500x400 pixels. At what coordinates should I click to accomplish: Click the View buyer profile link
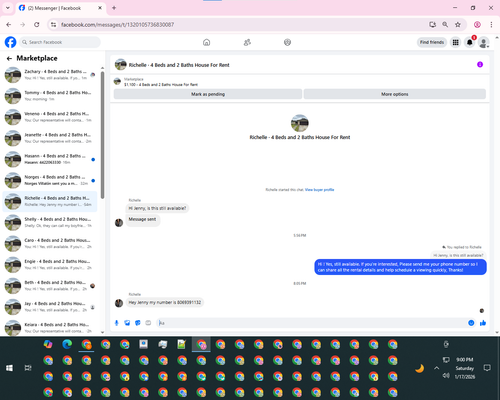click(319, 190)
